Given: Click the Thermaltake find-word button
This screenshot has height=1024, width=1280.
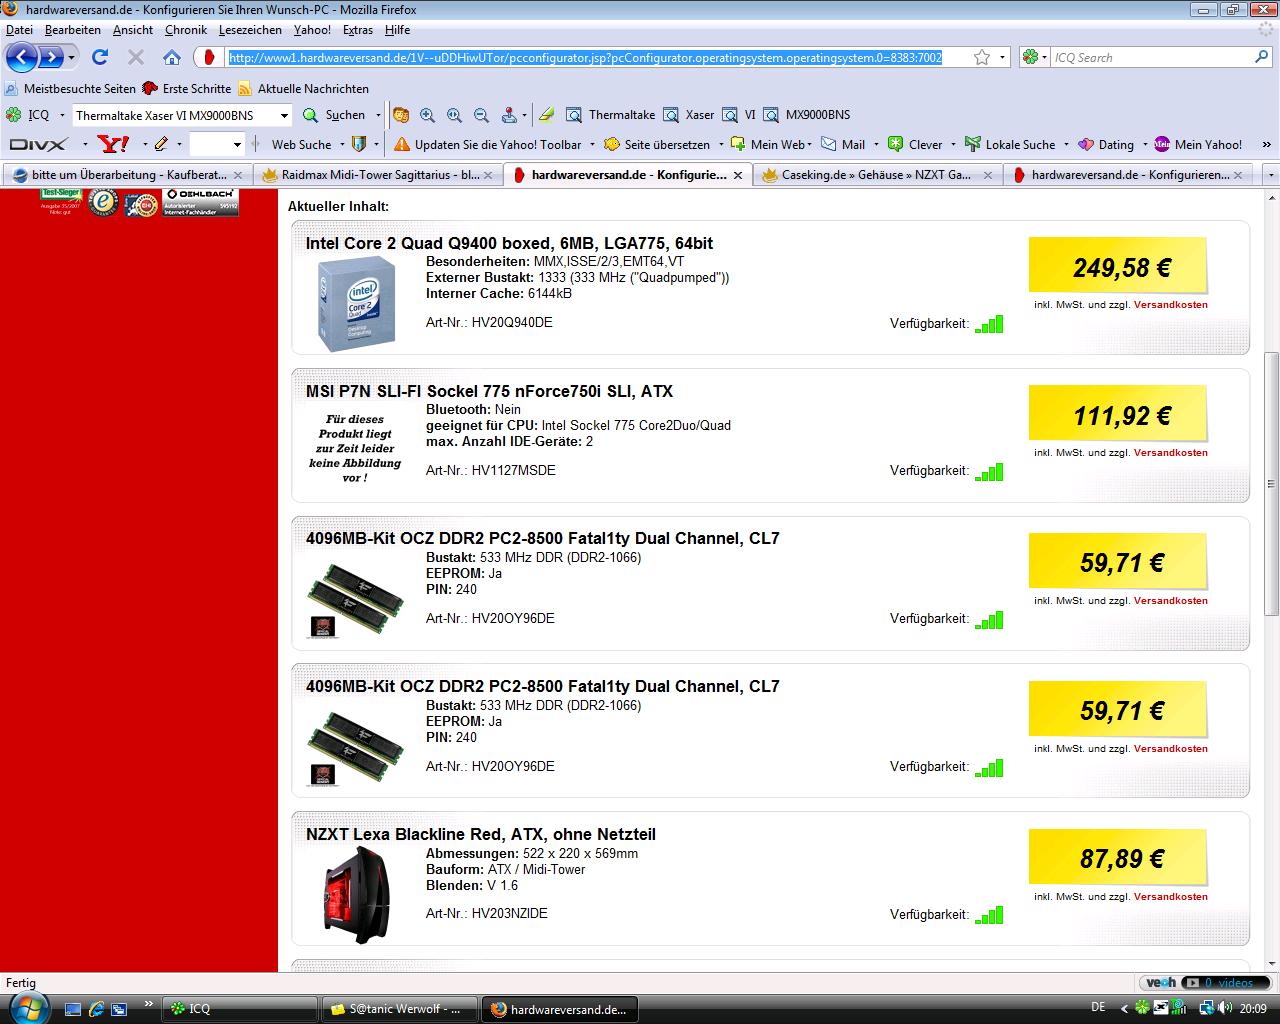Looking at the screenshot, I should (x=611, y=115).
